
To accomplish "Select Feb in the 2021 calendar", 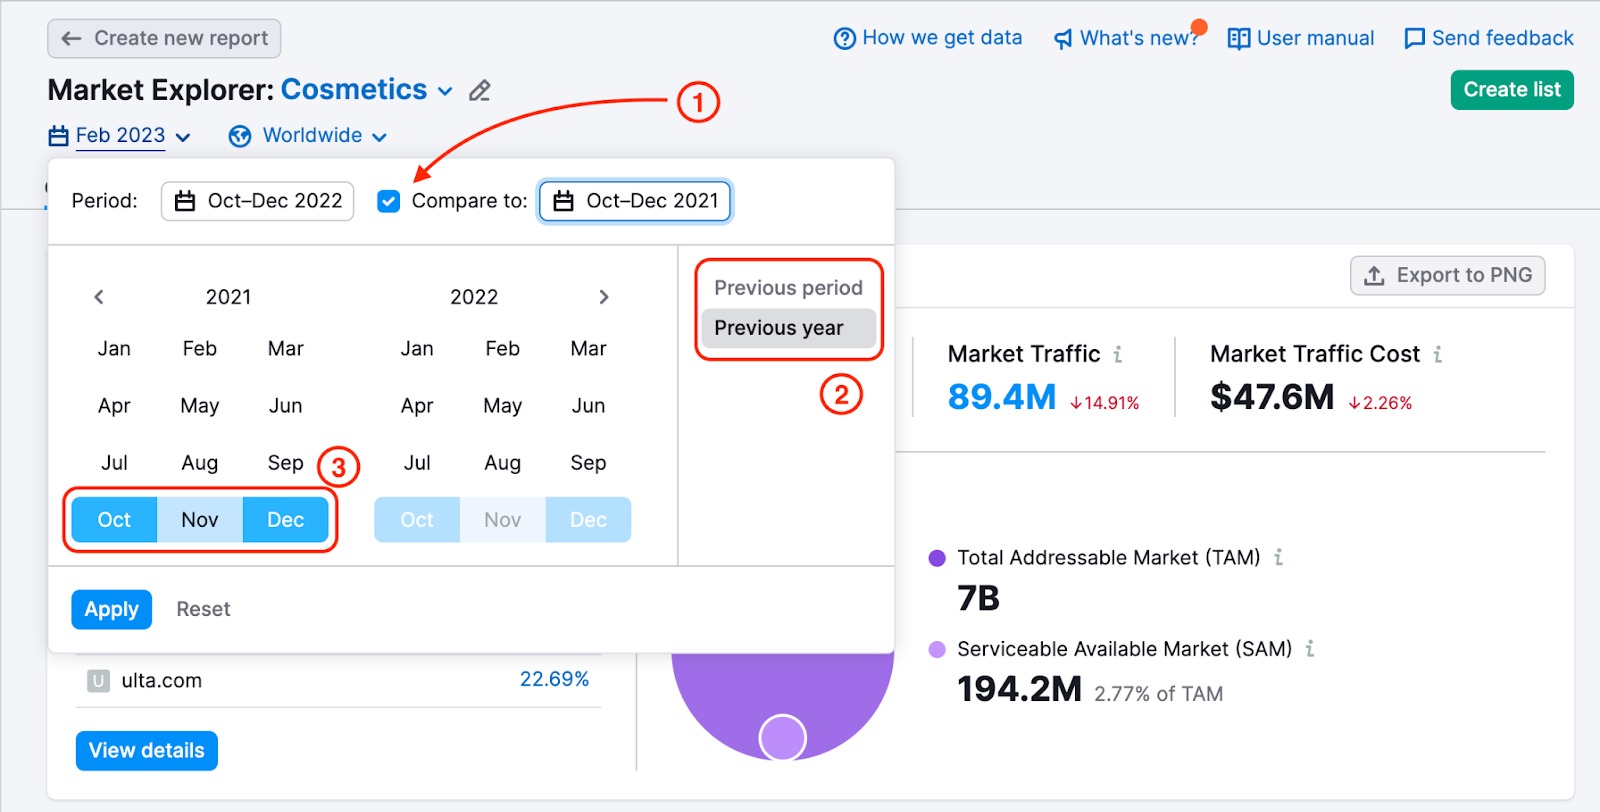I will click(x=200, y=349).
